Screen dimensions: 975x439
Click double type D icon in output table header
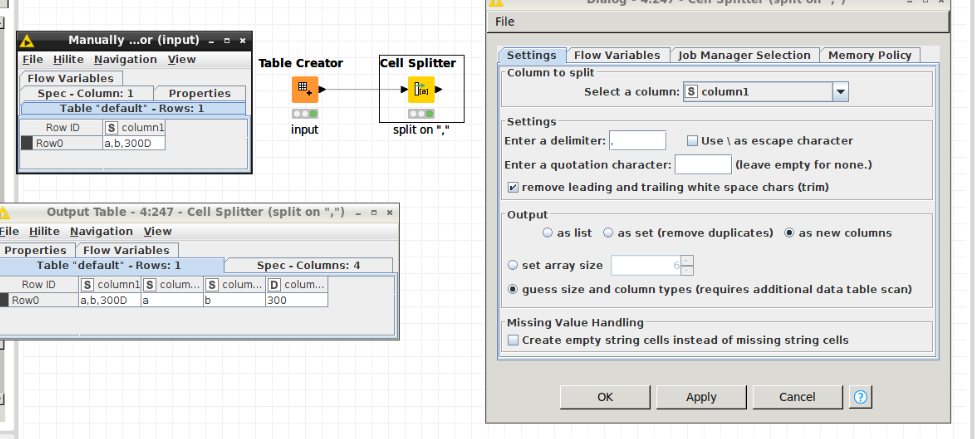tap(274, 285)
